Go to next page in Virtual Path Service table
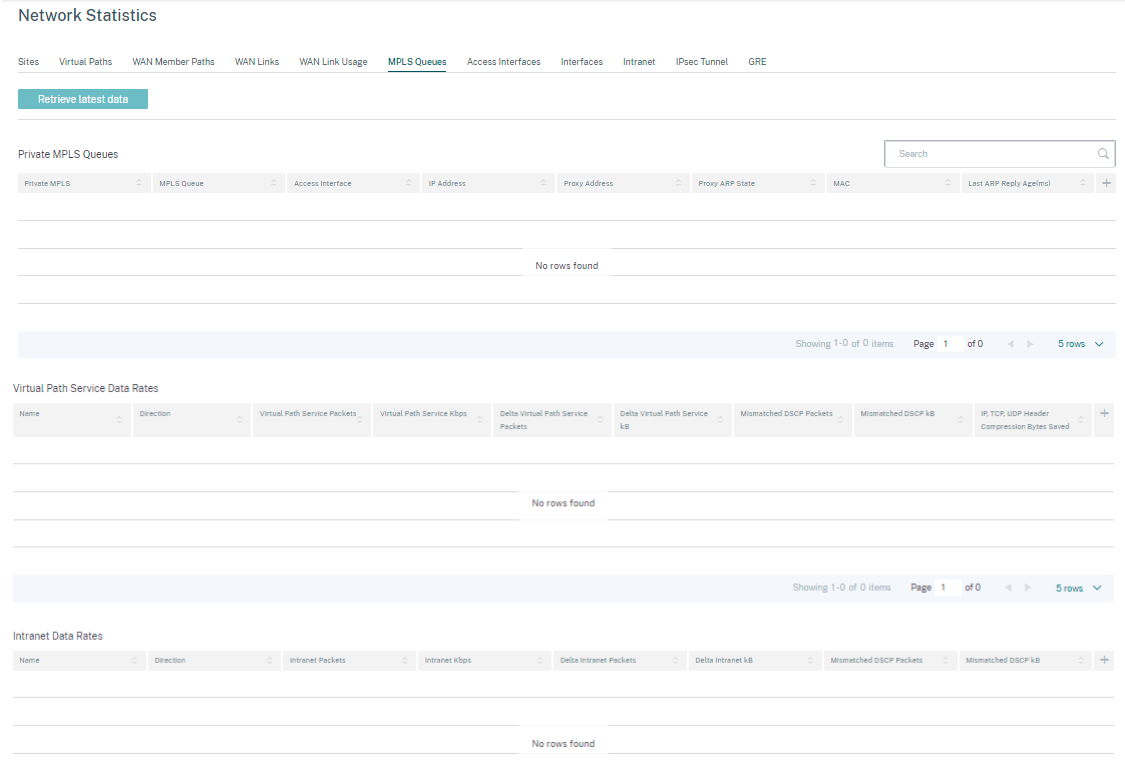The image size is (1125, 760). pos(1028,588)
